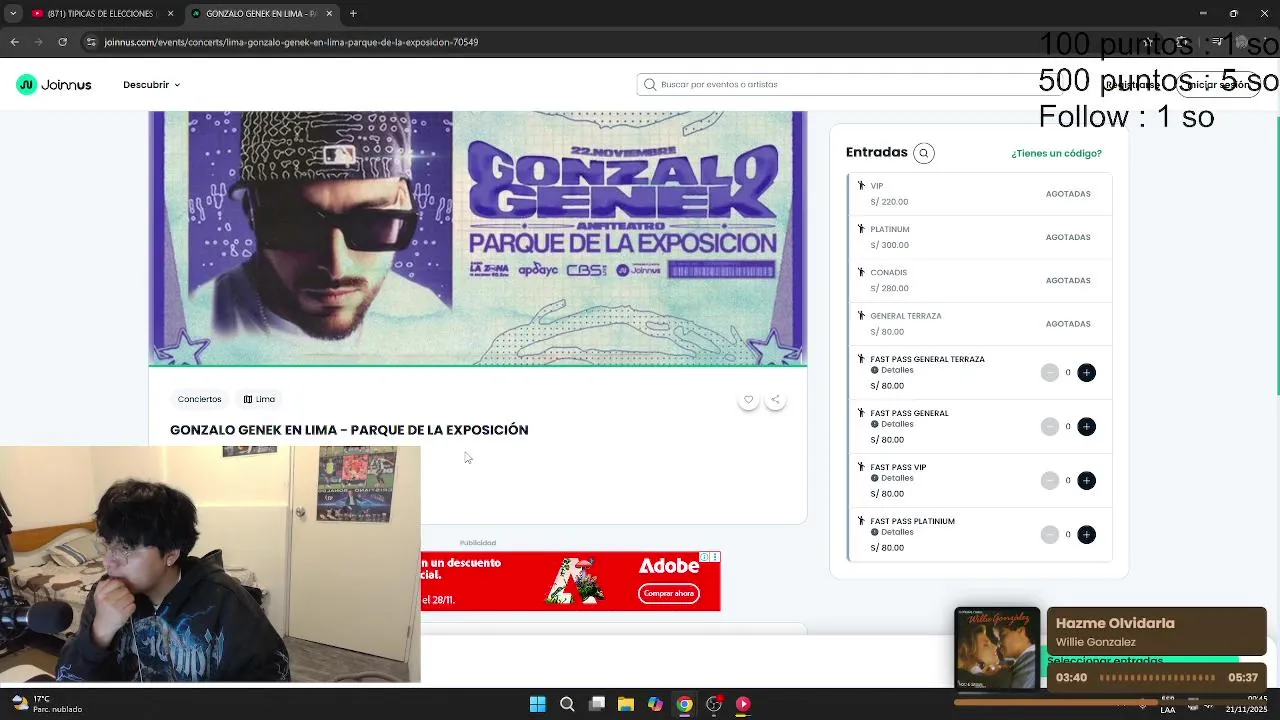This screenshot has height=720, width=1280.
Task: Click the VIP ticket row name
Action: (876, 186)
